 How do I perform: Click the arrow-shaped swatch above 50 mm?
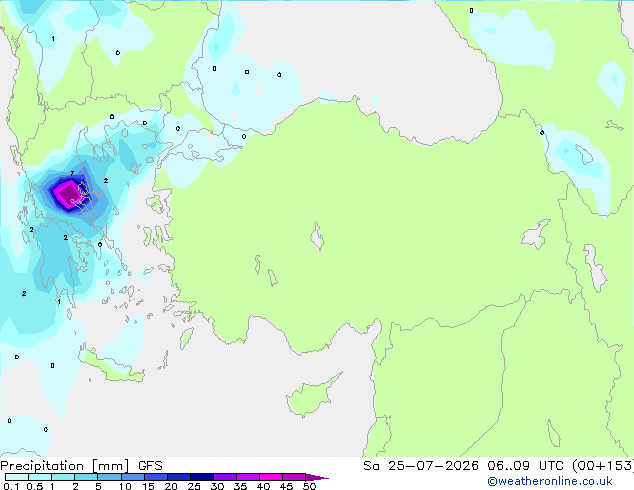[316, 477]
